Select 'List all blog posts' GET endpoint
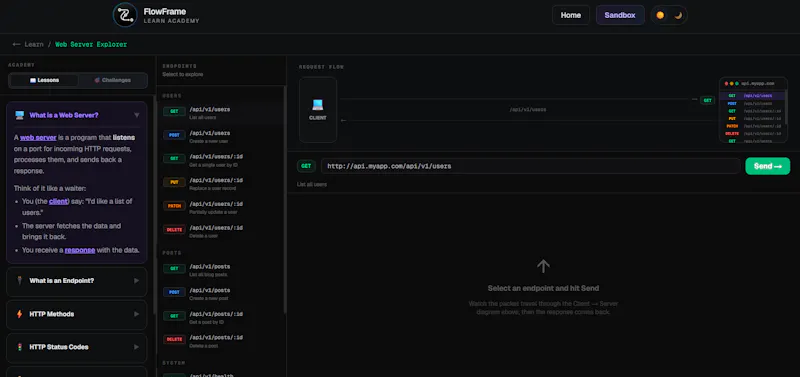 [x=221, y=270]
